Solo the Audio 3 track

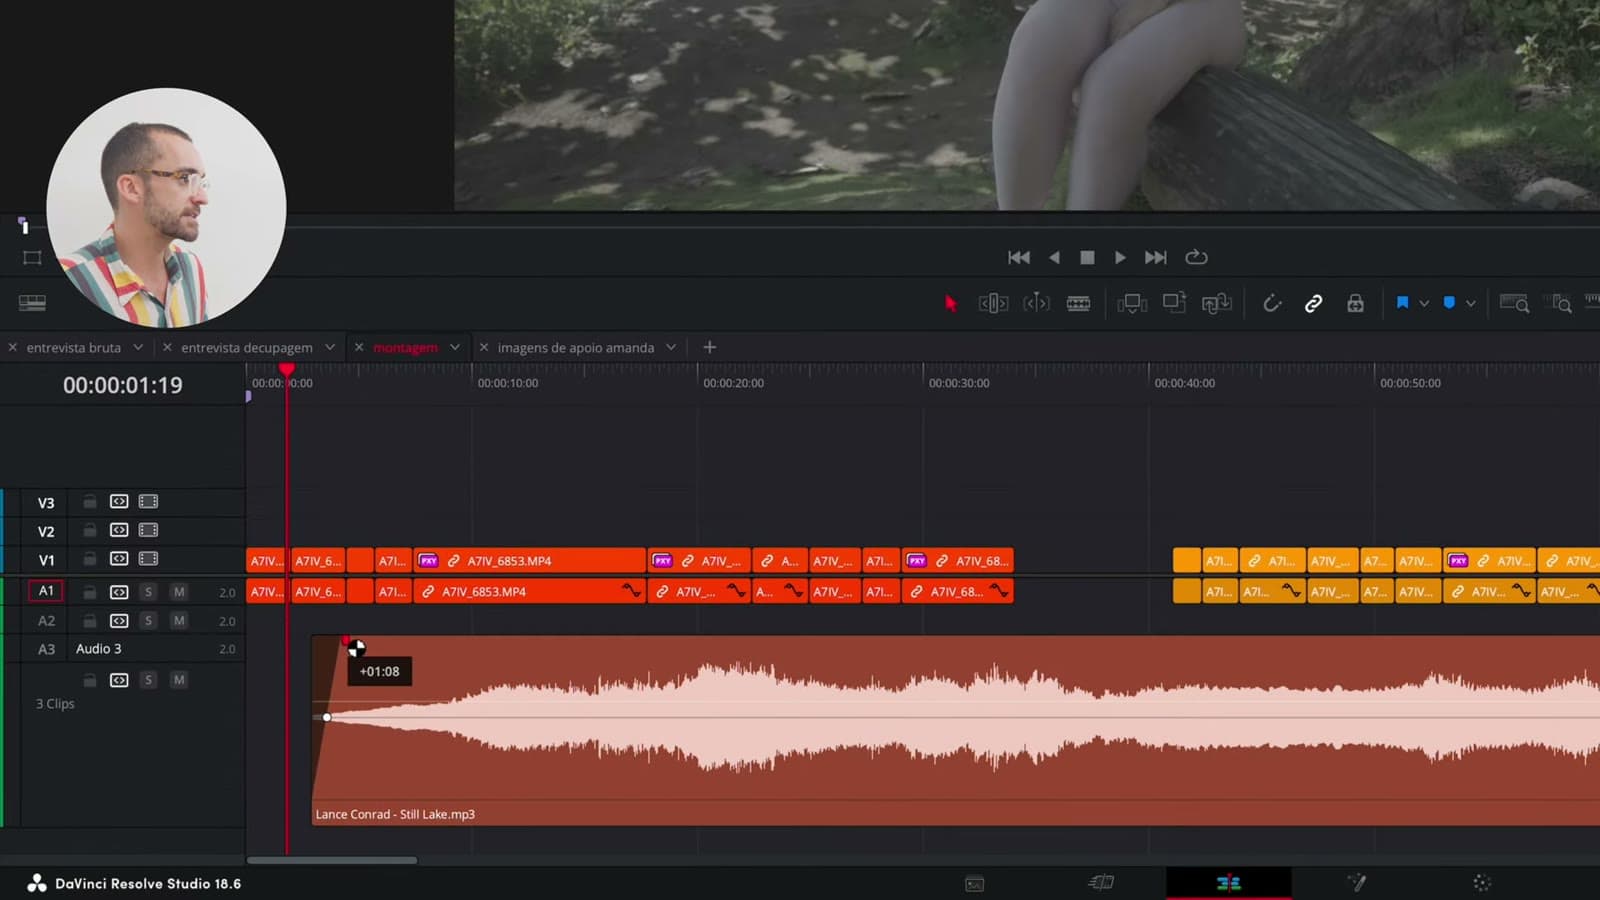click(x=148, y=680)
